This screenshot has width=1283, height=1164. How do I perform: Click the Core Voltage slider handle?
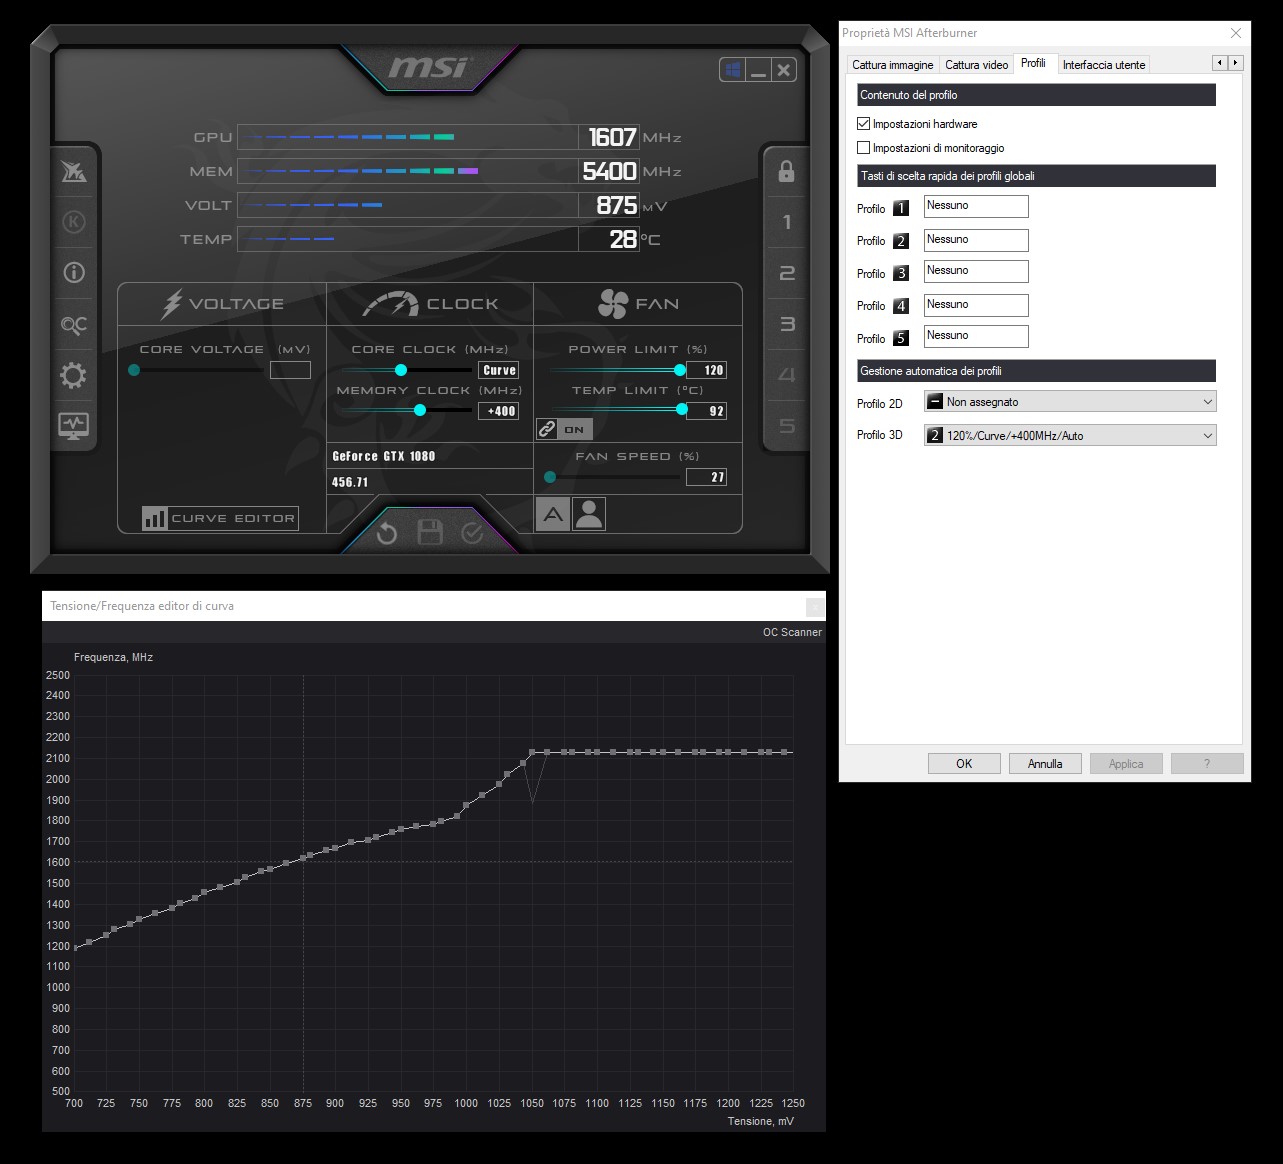pyautogui.click(x=134, y=370)
